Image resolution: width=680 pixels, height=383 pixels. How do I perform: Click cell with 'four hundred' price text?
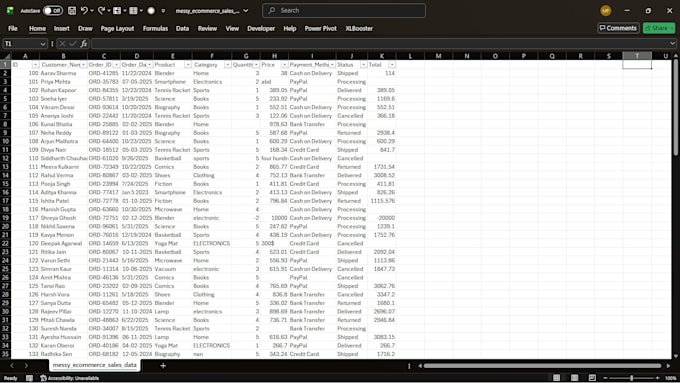[x=274, y=158]
